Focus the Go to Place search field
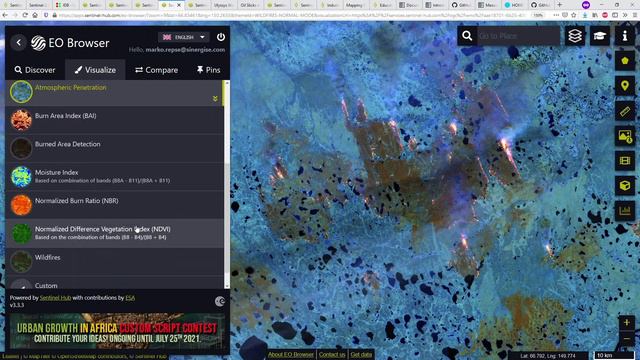The image size is (640, 360). pos(518,36)
